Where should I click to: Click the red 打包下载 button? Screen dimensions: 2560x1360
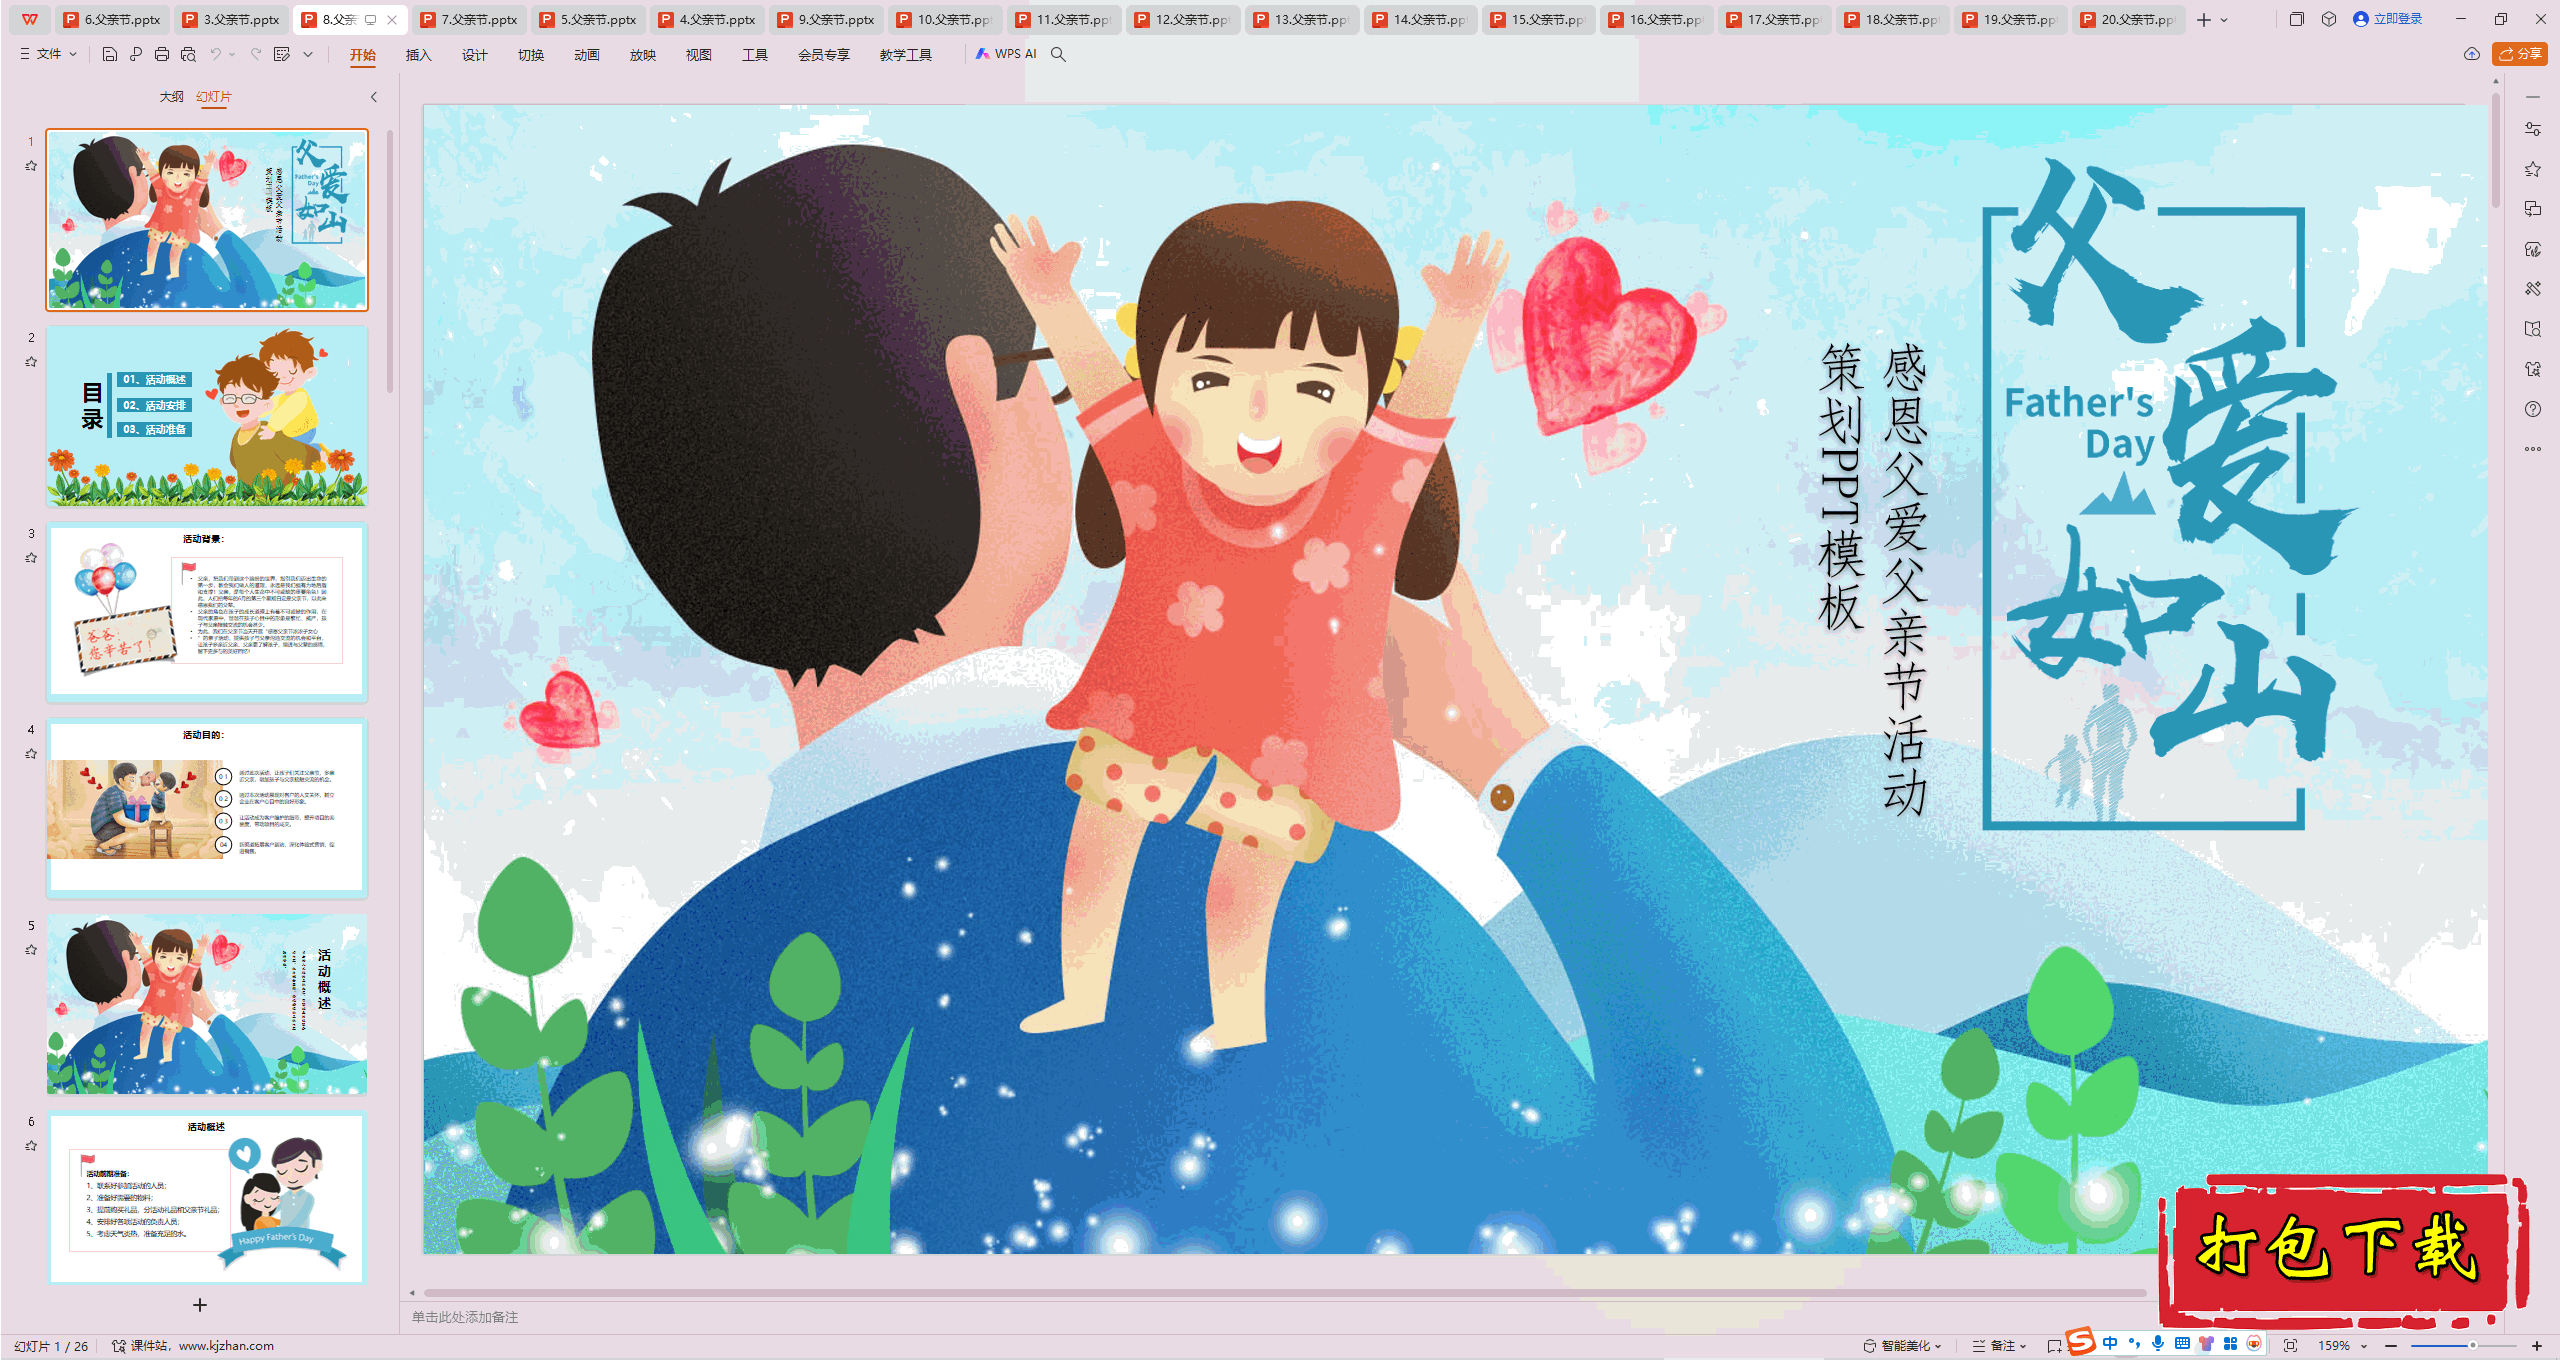click(2342, 1250)
